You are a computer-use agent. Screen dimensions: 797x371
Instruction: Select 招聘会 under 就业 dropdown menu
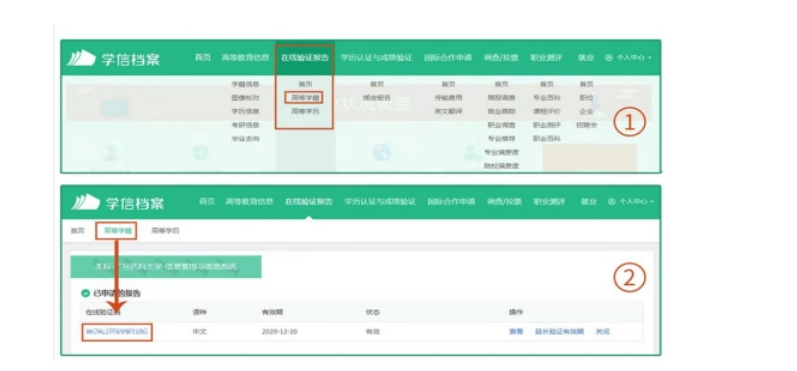[587, 125]
